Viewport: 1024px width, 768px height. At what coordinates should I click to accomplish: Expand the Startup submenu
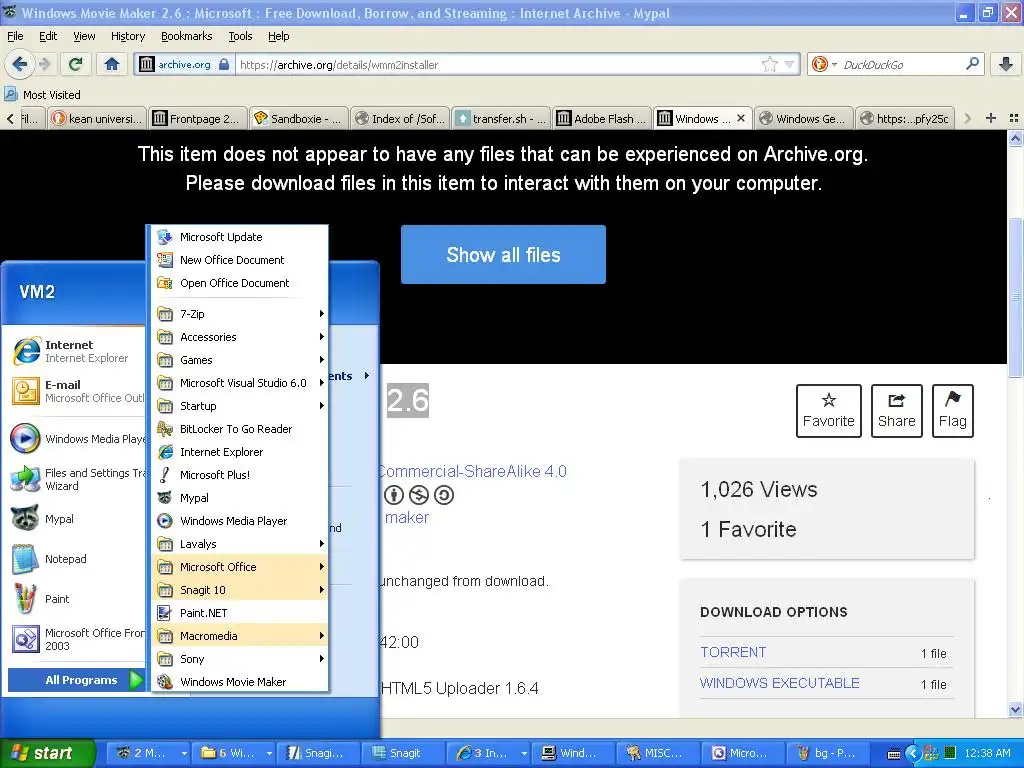[240, 406]
